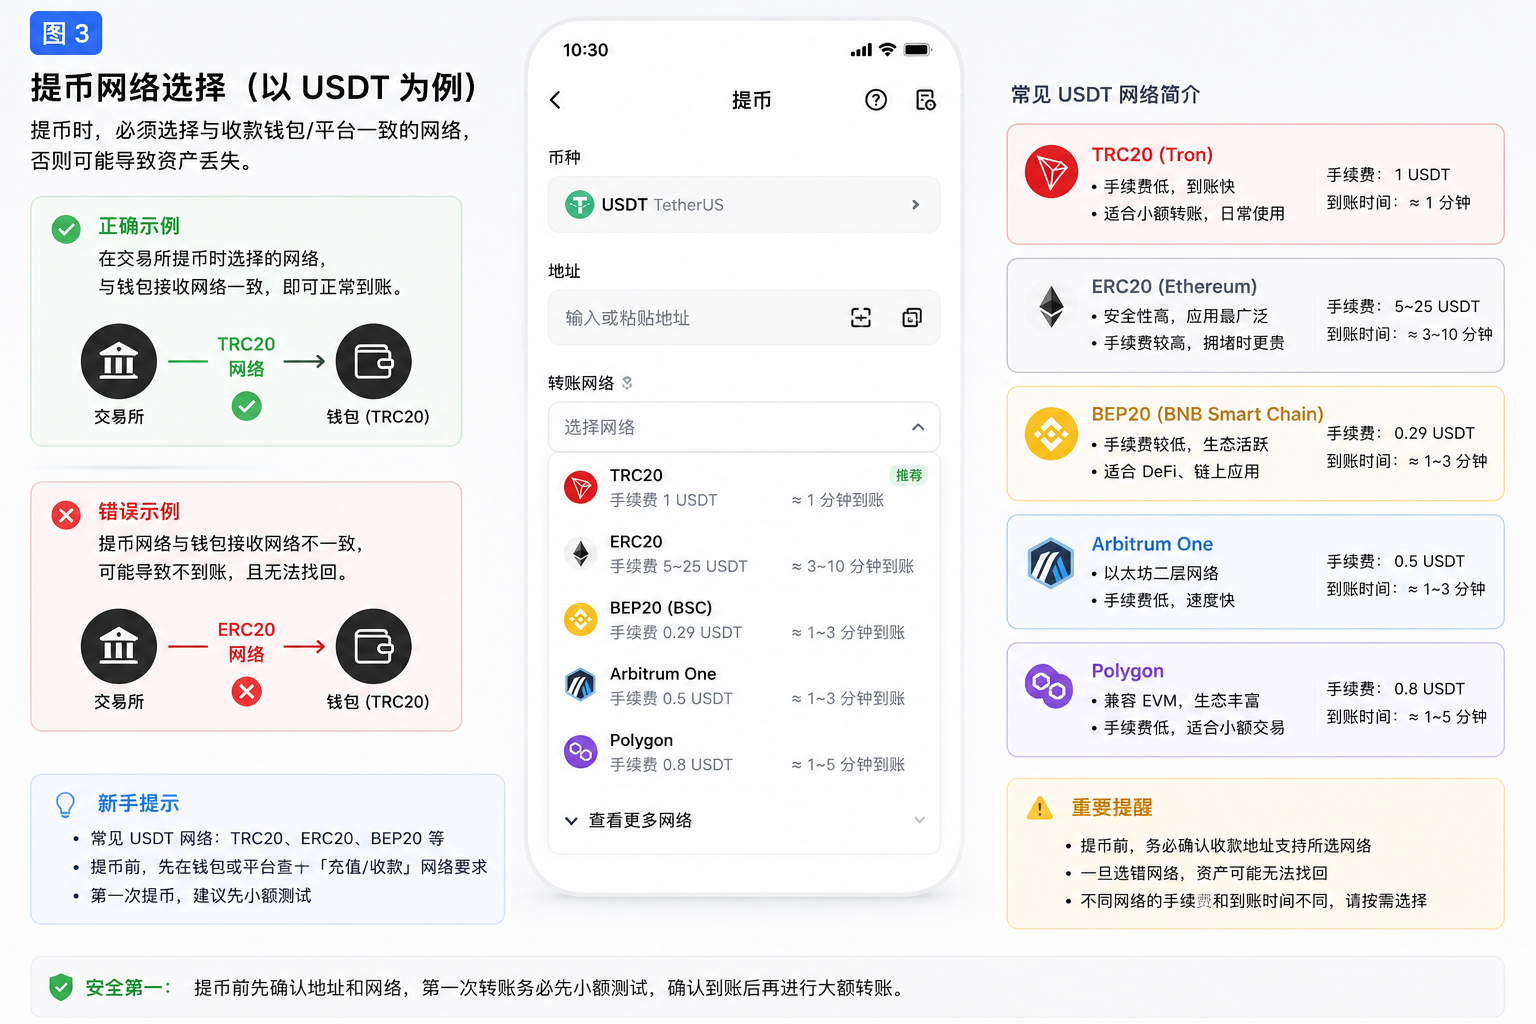Open the withdrawal history record icon
This screenshot has width=1536, height=1024.
tap(926, 100)
